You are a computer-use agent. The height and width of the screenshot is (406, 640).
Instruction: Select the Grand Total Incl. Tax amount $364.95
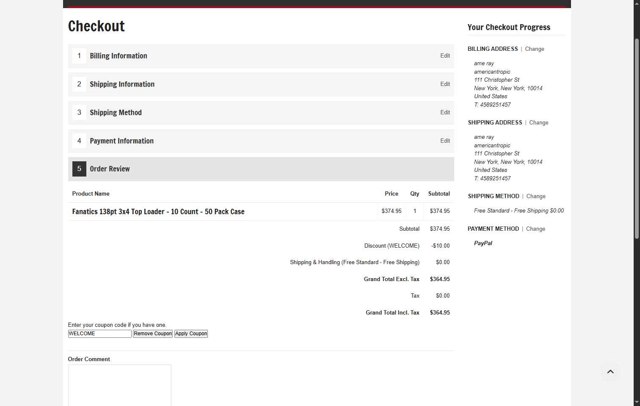point(440,313)
